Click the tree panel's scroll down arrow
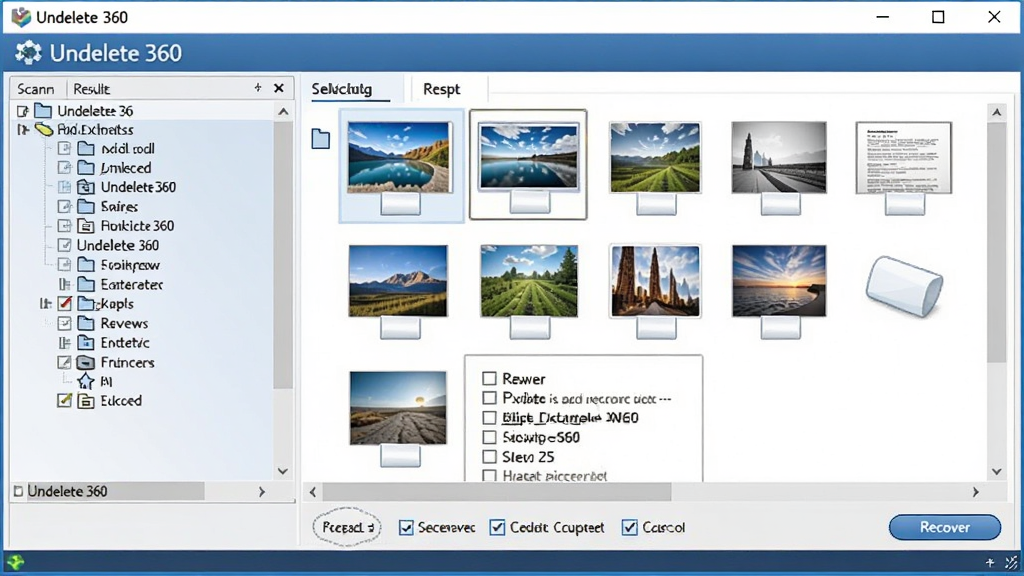The width and height of the screenshot is (1024, 576). [283, 472]
